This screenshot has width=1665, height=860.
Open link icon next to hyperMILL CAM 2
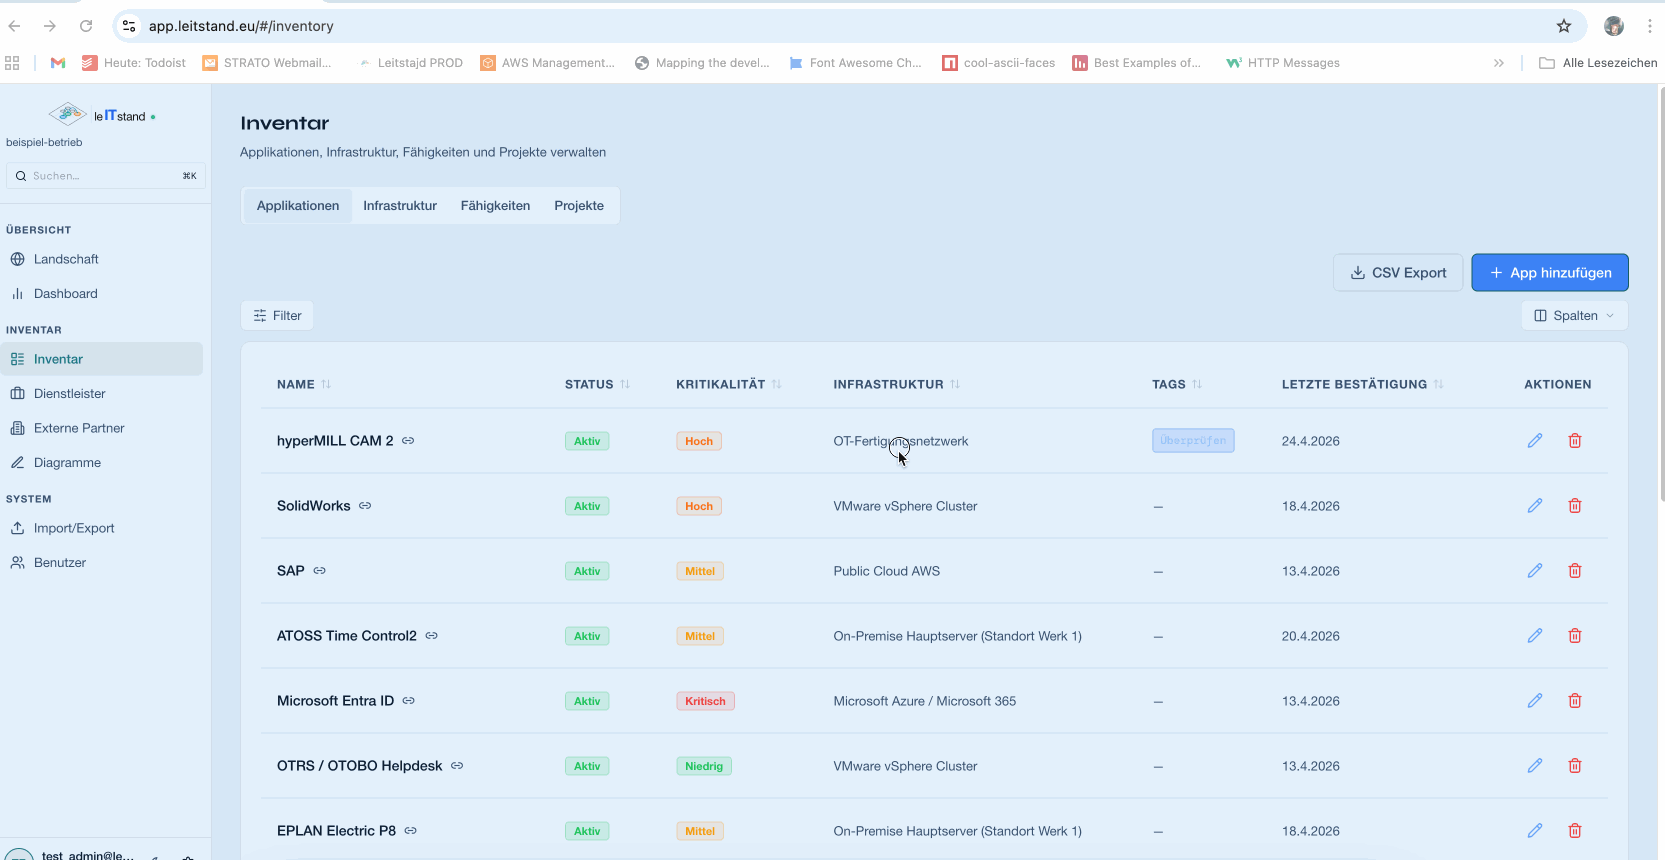pos(408,441)
